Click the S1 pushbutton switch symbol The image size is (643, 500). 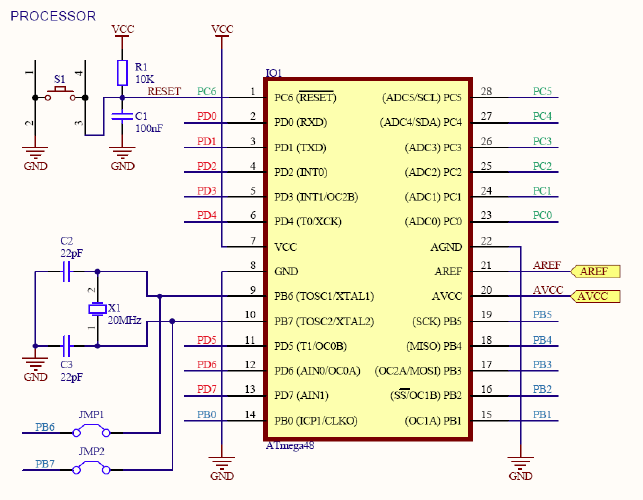tap(62, 95)
